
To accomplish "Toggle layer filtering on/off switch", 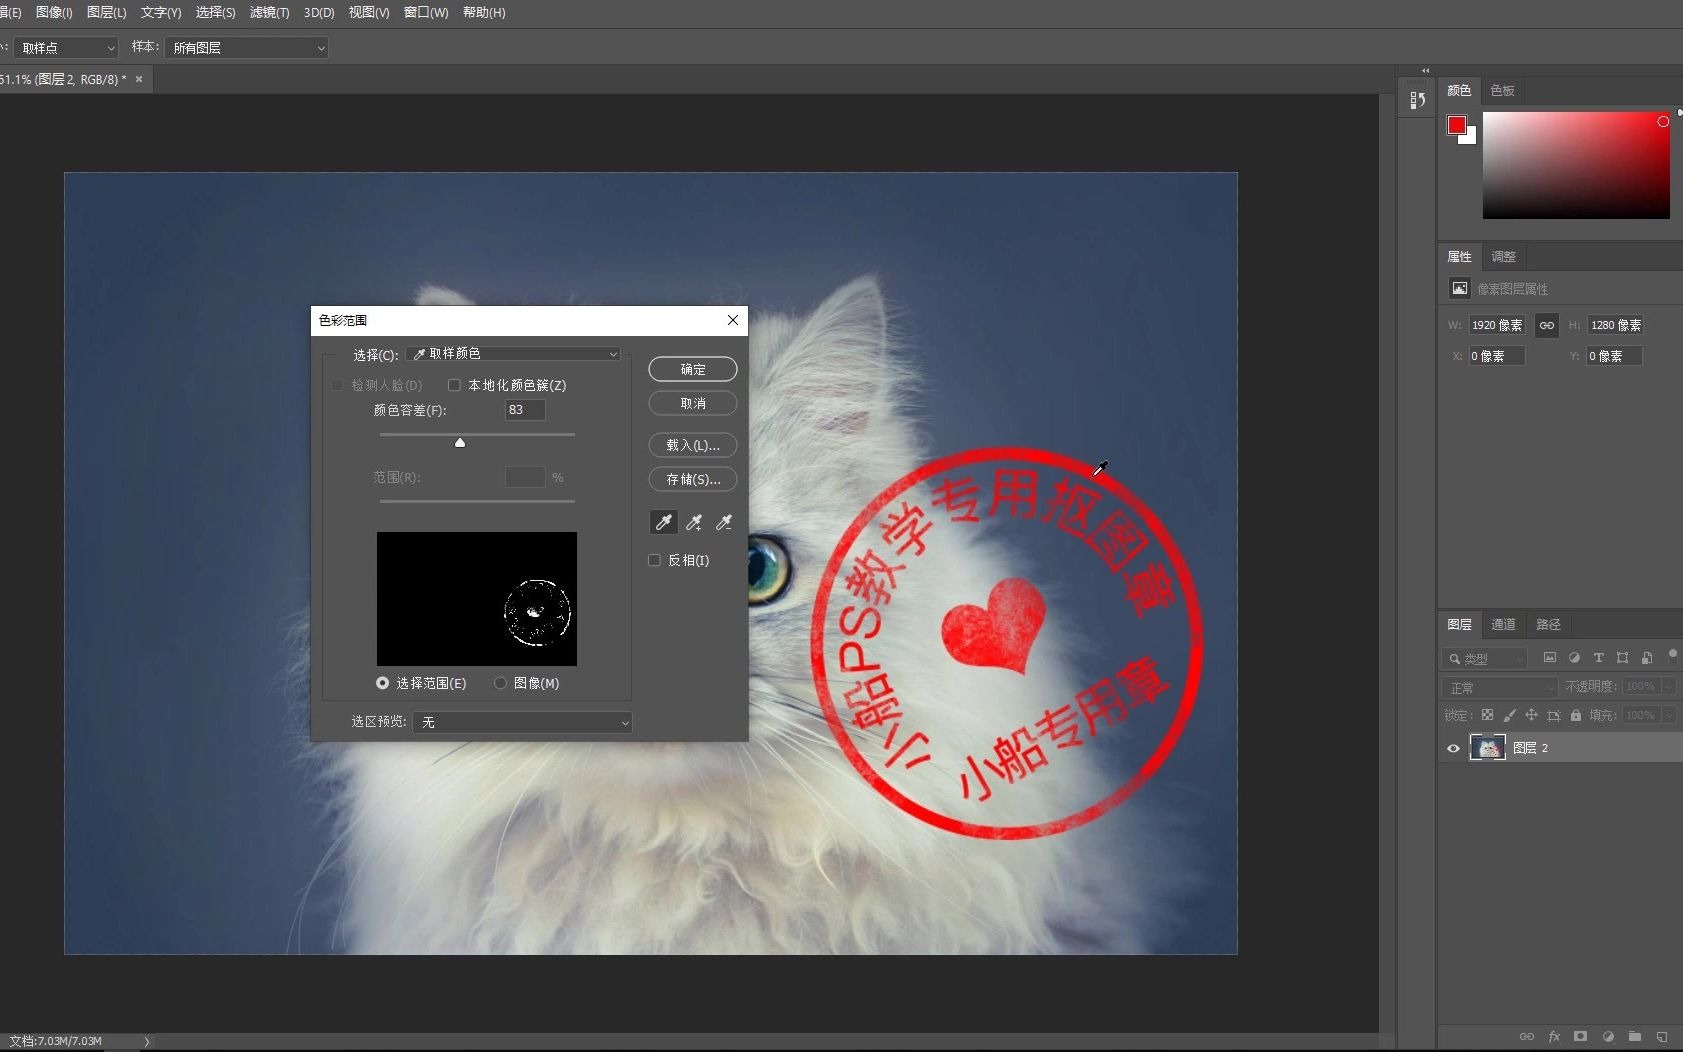I will click(1673, 656).
